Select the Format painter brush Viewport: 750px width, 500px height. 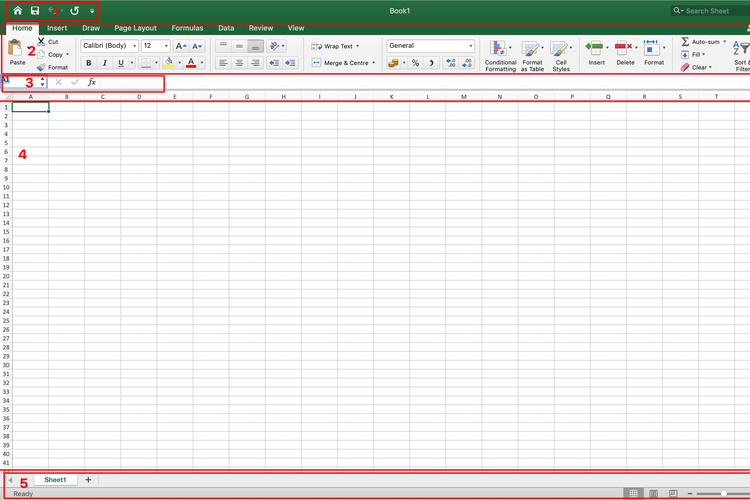pos(42,67)
